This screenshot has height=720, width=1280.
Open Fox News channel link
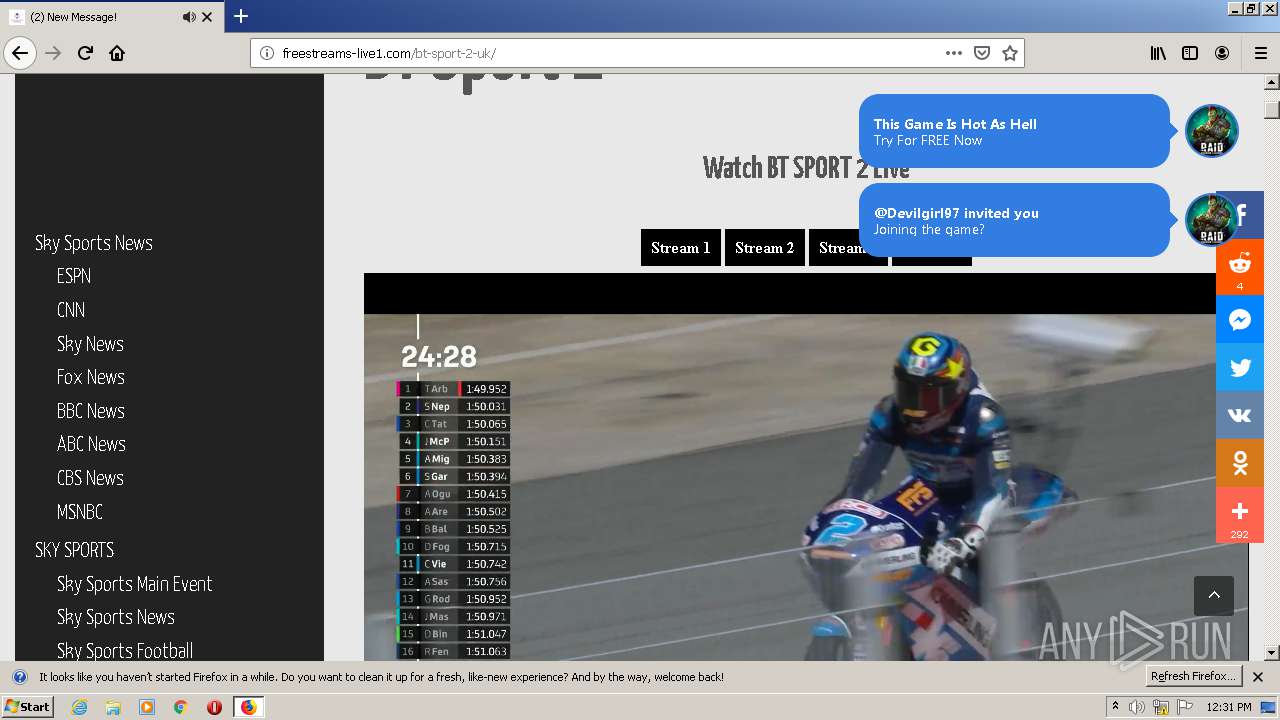pyautogui.click(x=91, y=377)
